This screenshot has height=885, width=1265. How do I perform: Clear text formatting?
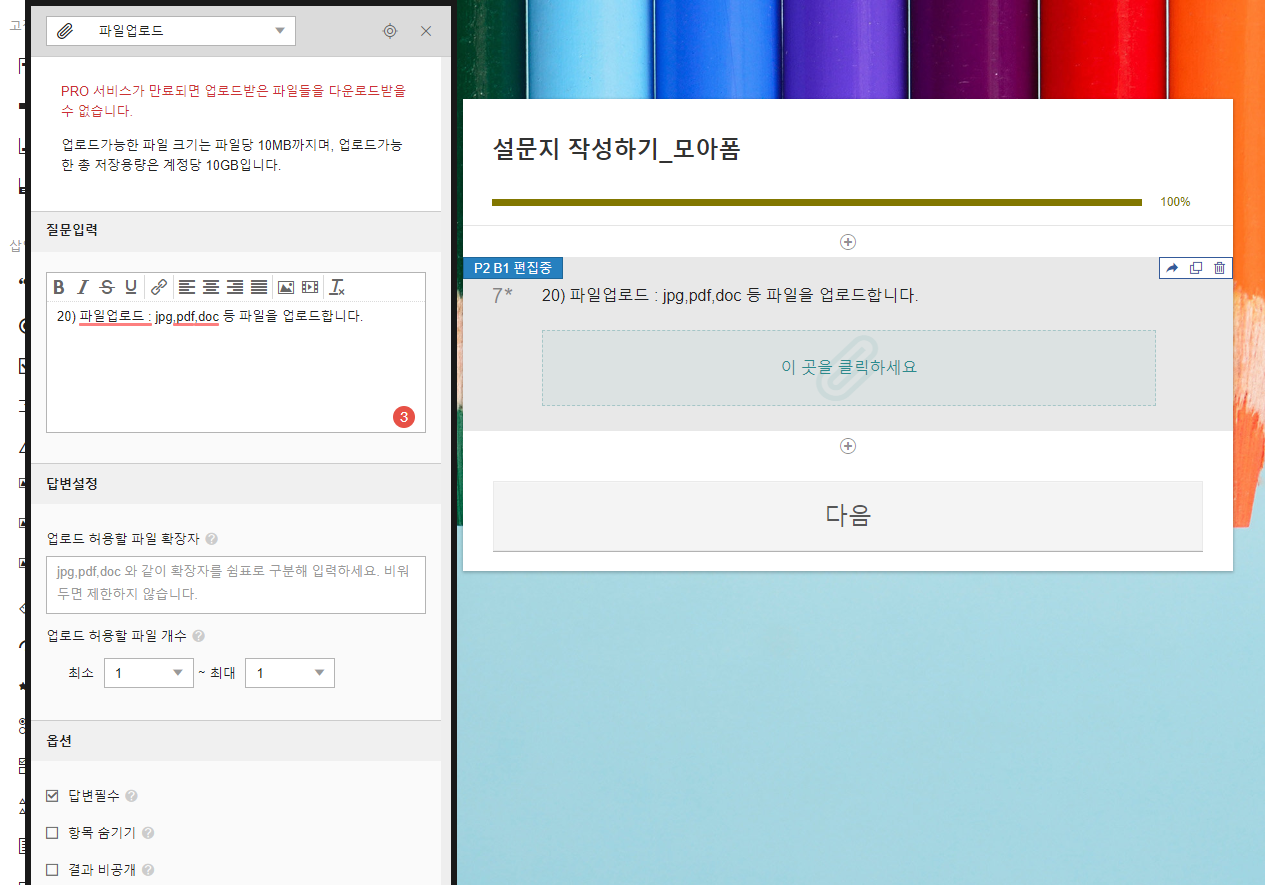(337, 287)
